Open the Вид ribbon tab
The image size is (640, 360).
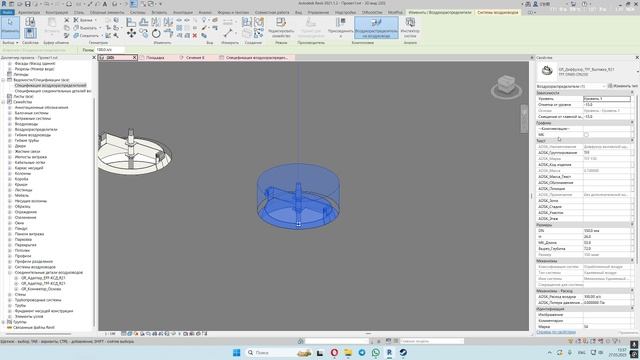(x=298, y=13)
